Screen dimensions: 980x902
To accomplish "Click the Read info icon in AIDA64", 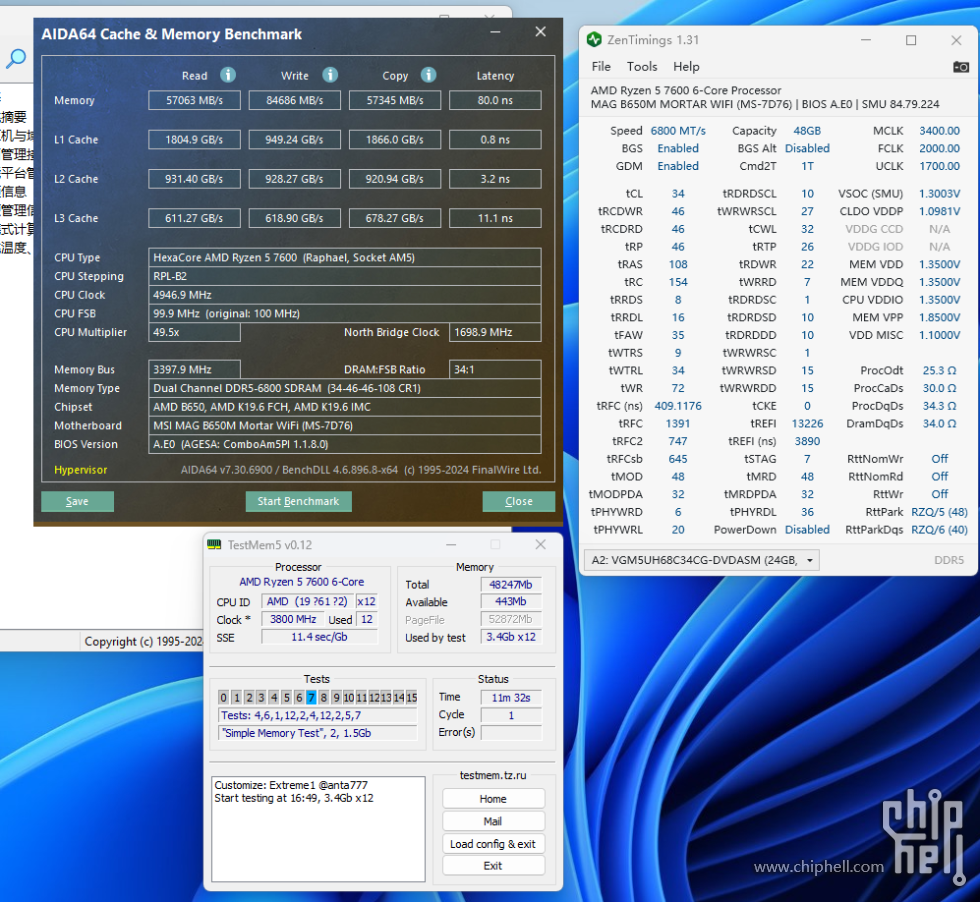I will pyautogui.click(x=228, y=75).
